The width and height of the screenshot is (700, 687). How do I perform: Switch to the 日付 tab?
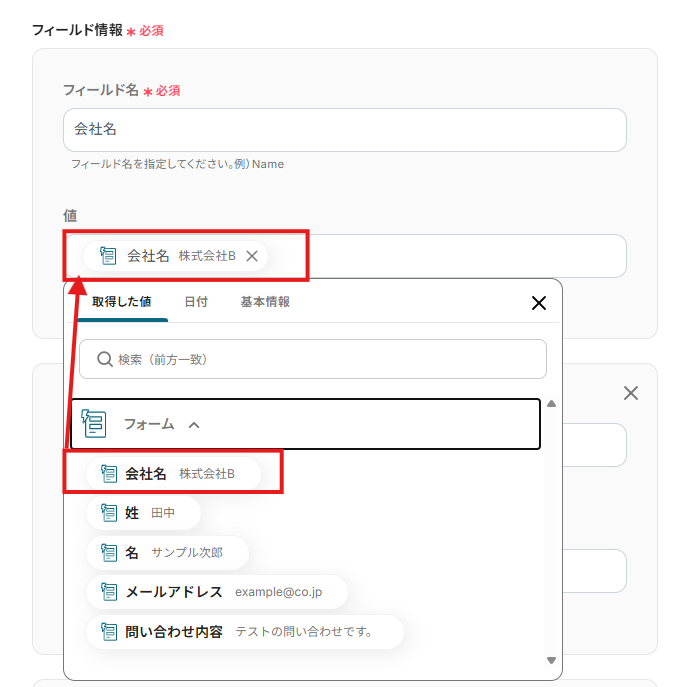point(196,302)
